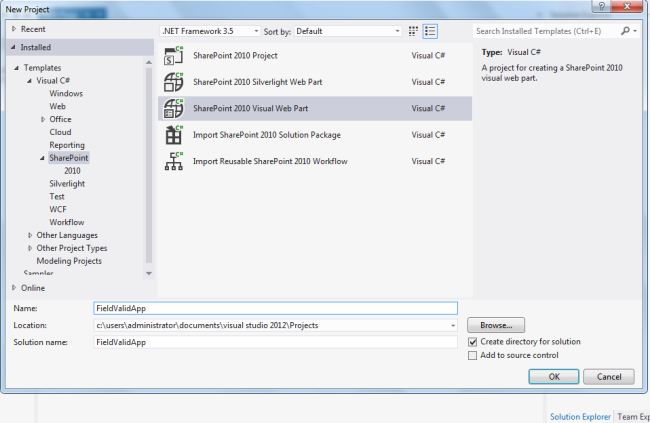Click the Search Installed Templates field

(546, 31)
